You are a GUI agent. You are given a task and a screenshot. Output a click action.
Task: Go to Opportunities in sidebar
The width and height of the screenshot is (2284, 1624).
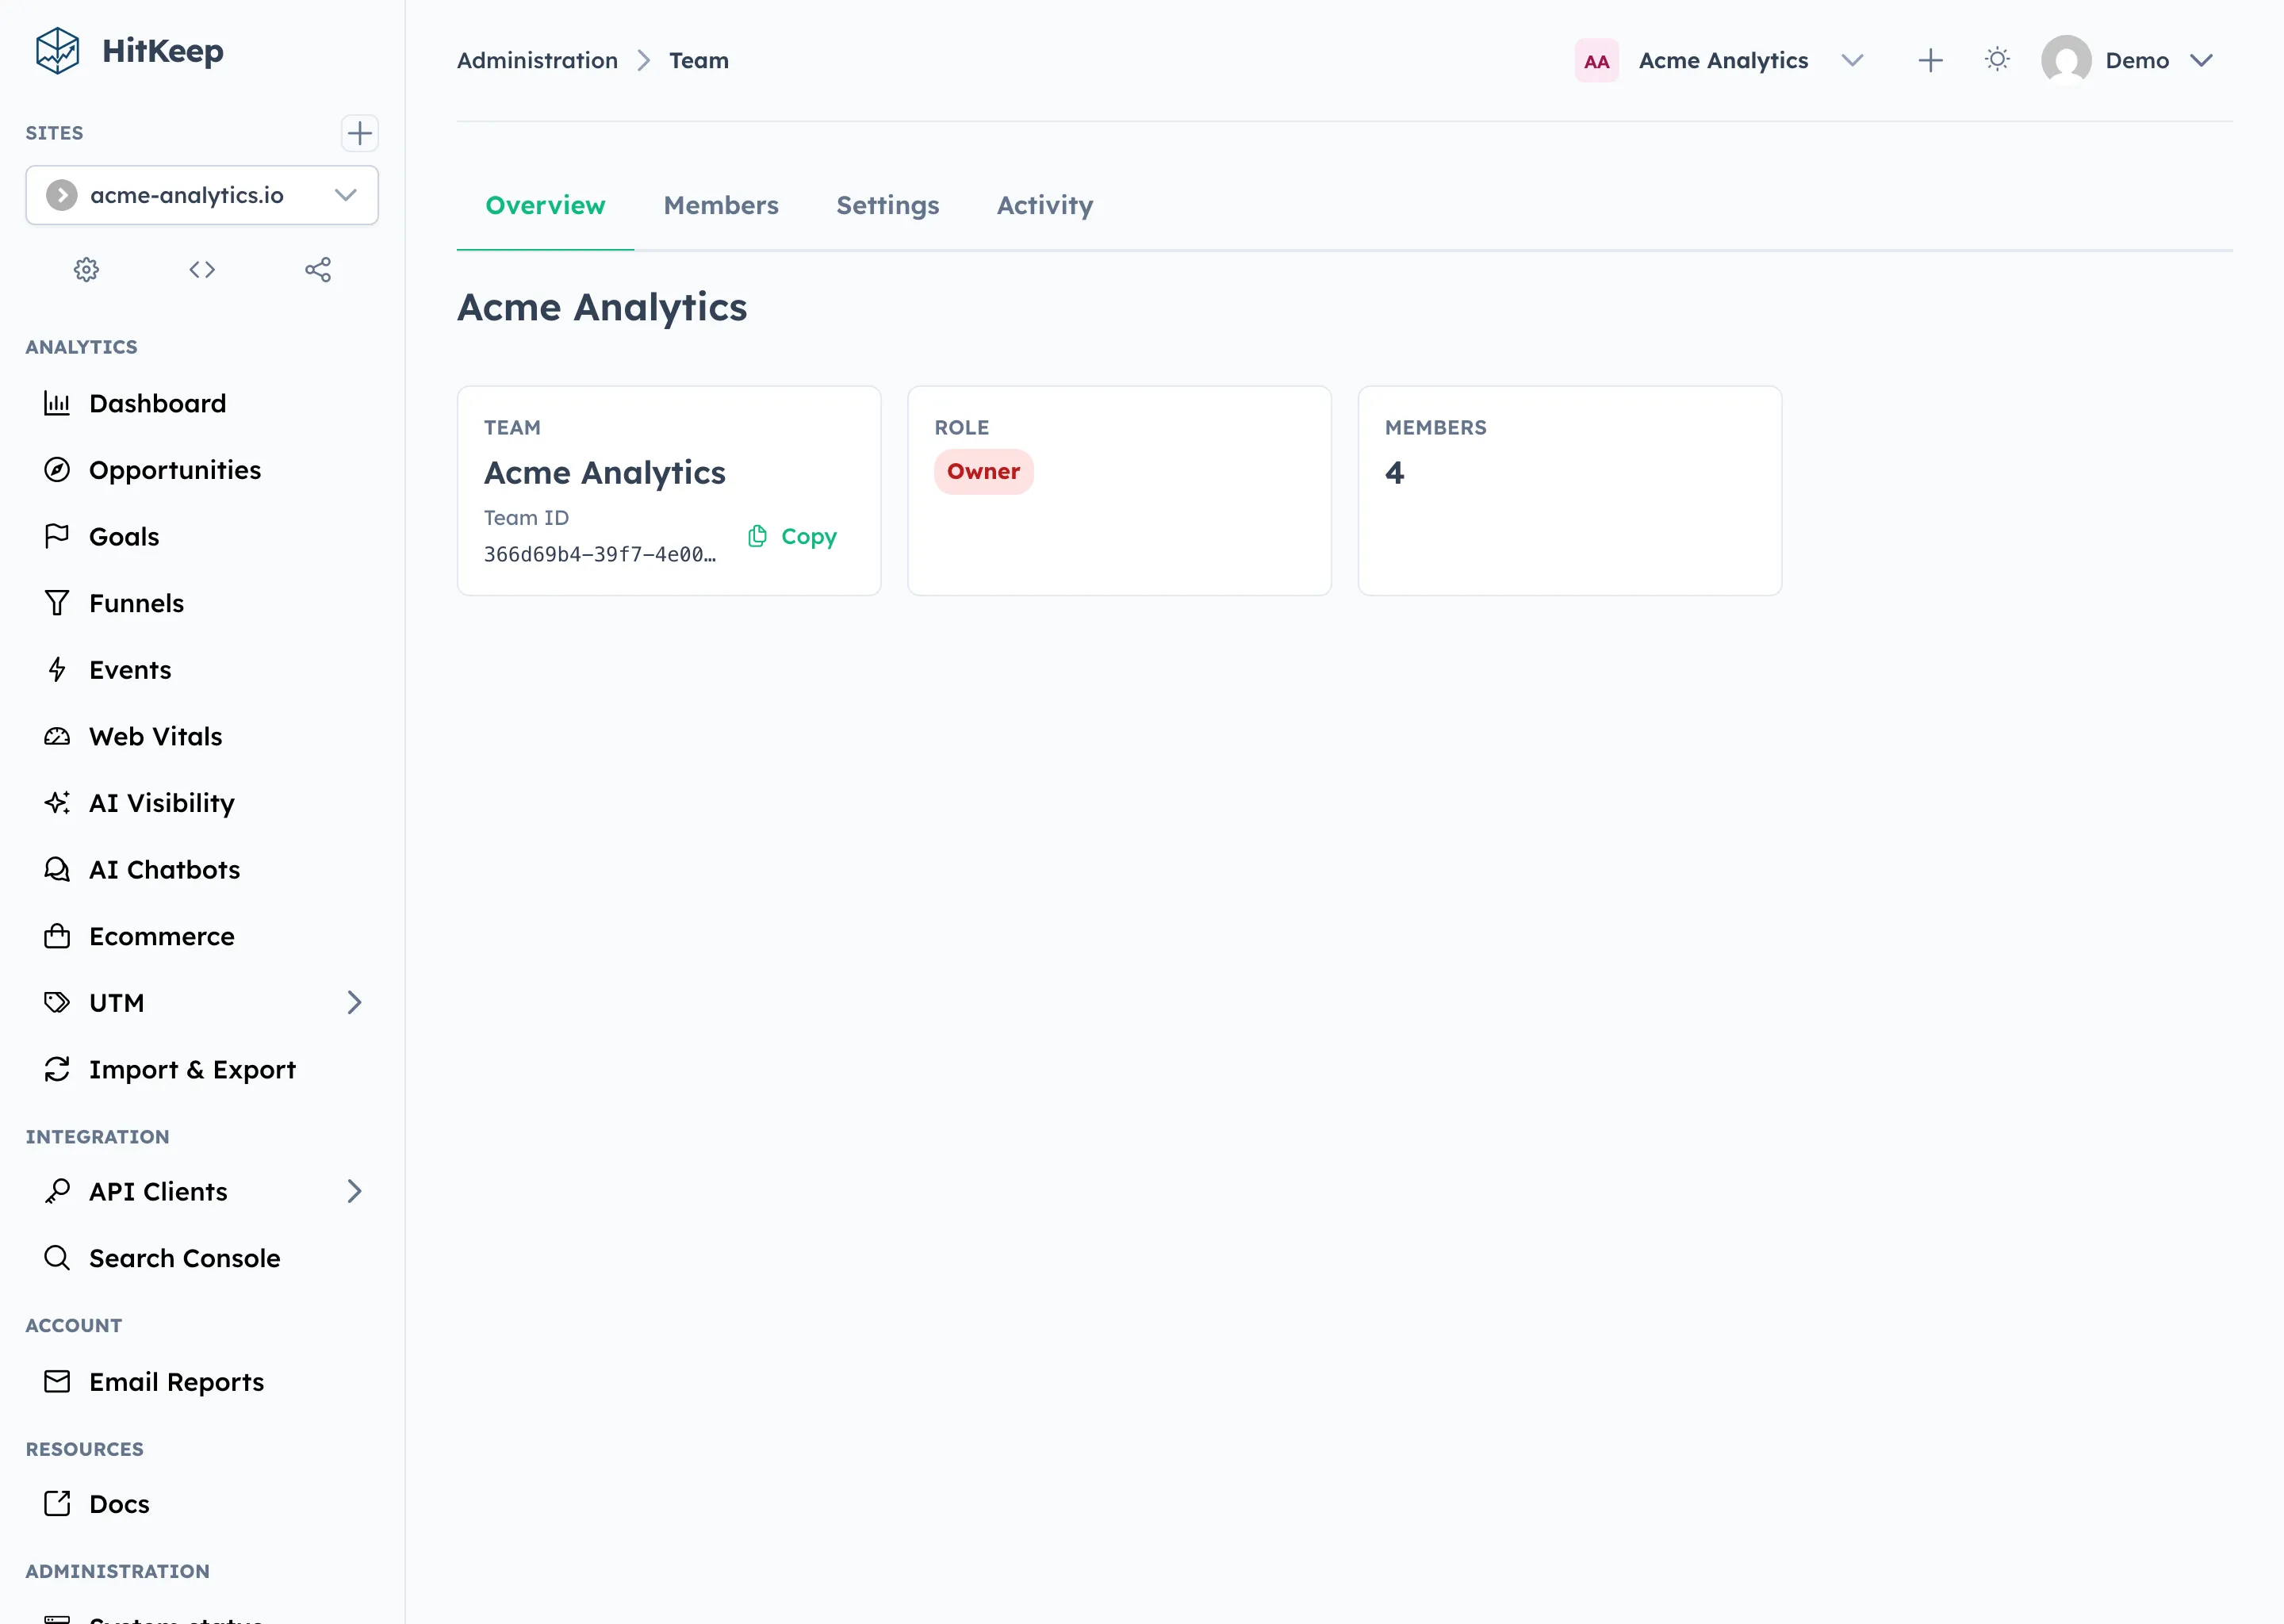202,470
